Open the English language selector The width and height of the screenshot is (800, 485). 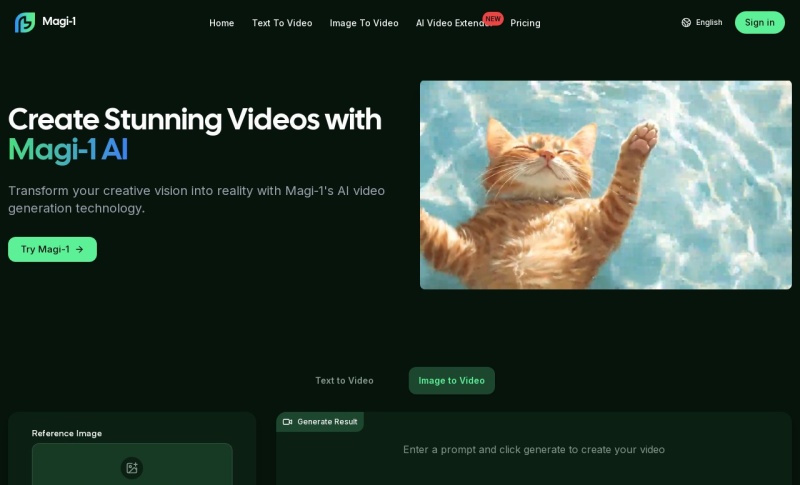tap(702, 22)
